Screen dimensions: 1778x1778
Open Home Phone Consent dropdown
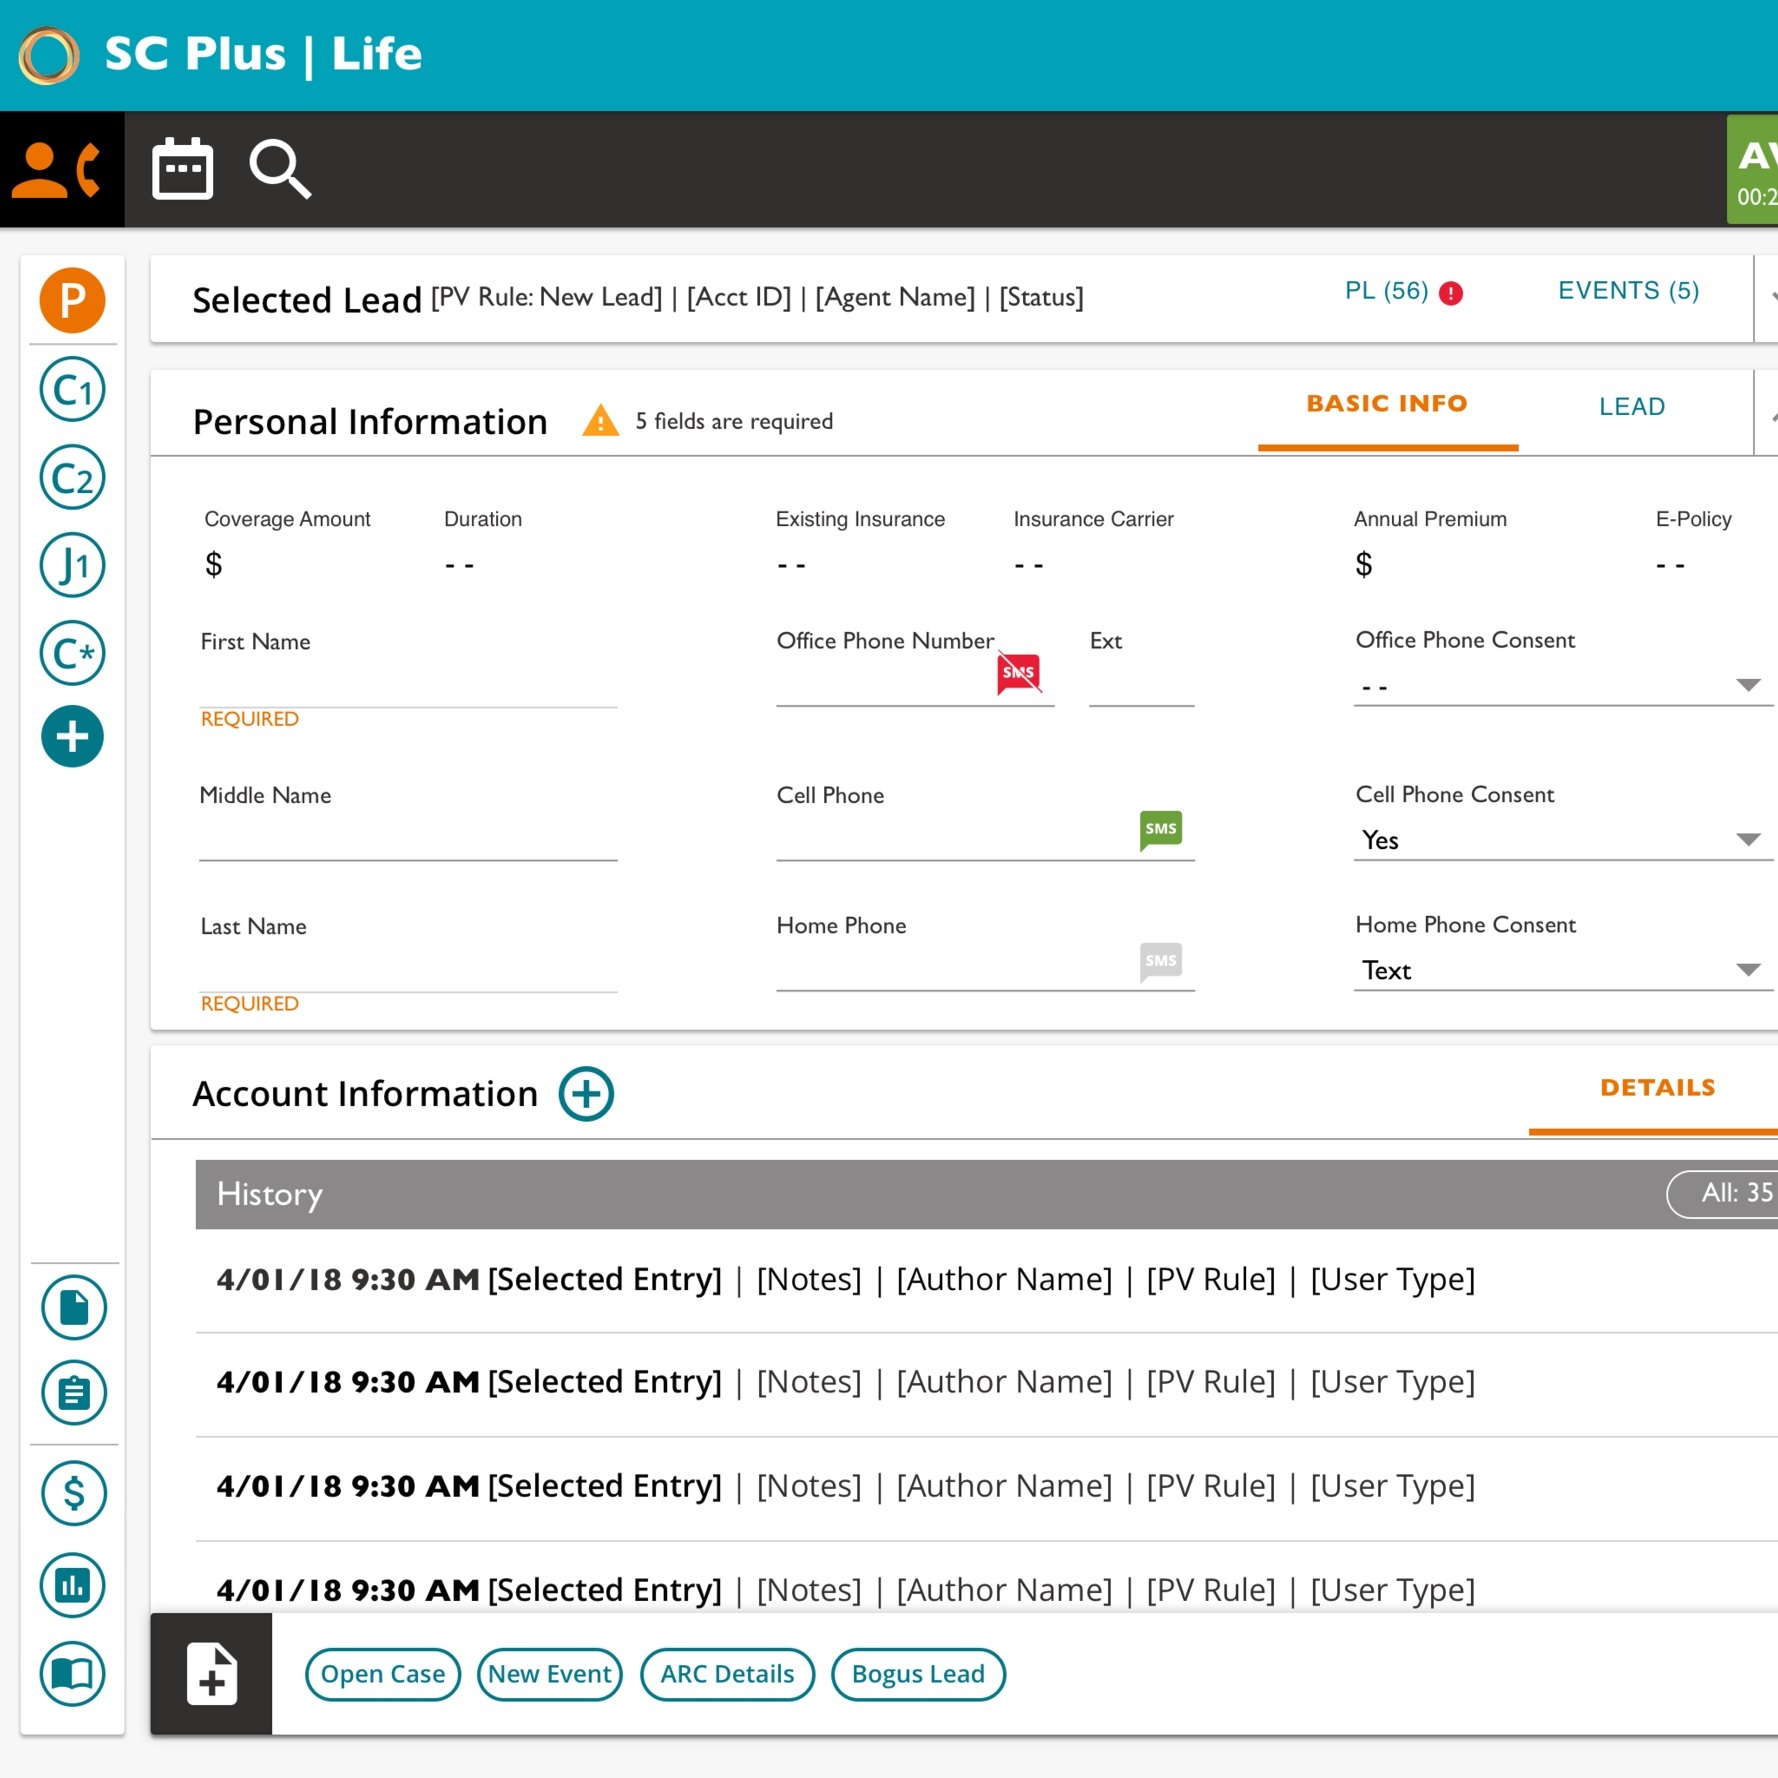(1563, 970)
